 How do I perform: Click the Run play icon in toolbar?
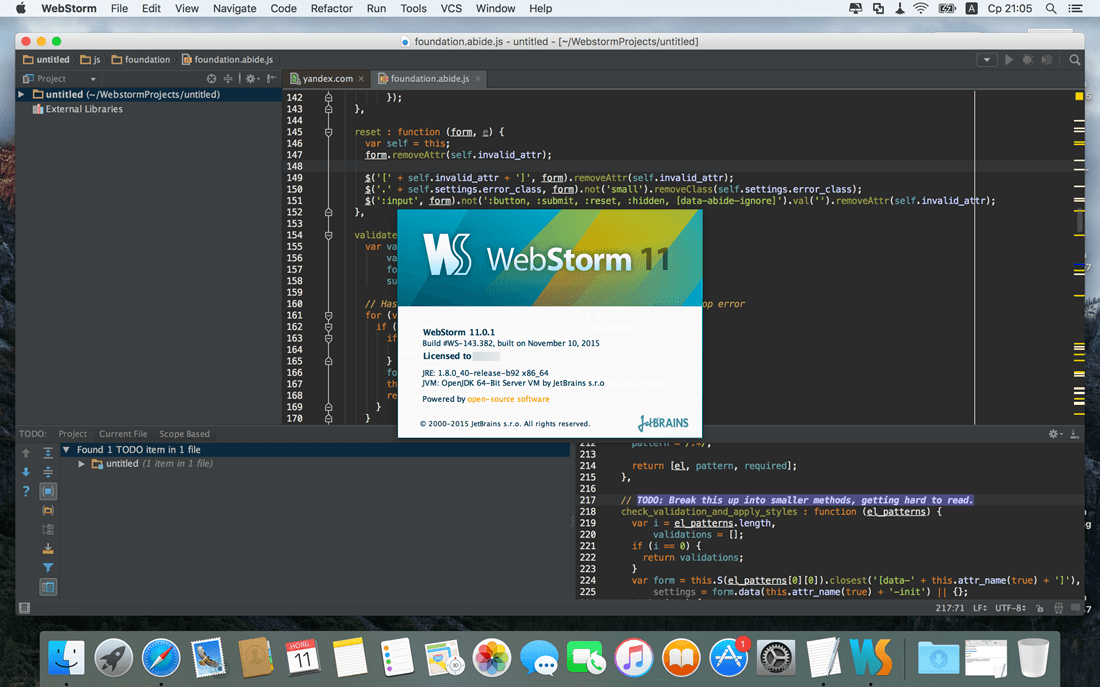coord(1008,60)
